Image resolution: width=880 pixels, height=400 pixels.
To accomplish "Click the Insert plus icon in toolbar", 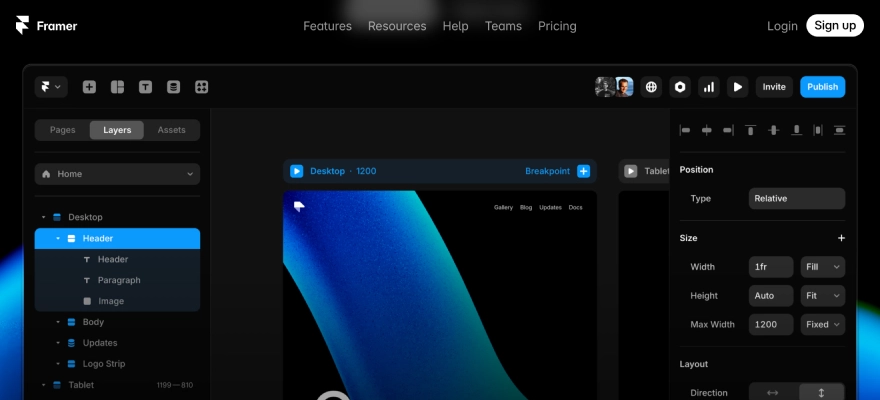I will [x=89, y=87].
